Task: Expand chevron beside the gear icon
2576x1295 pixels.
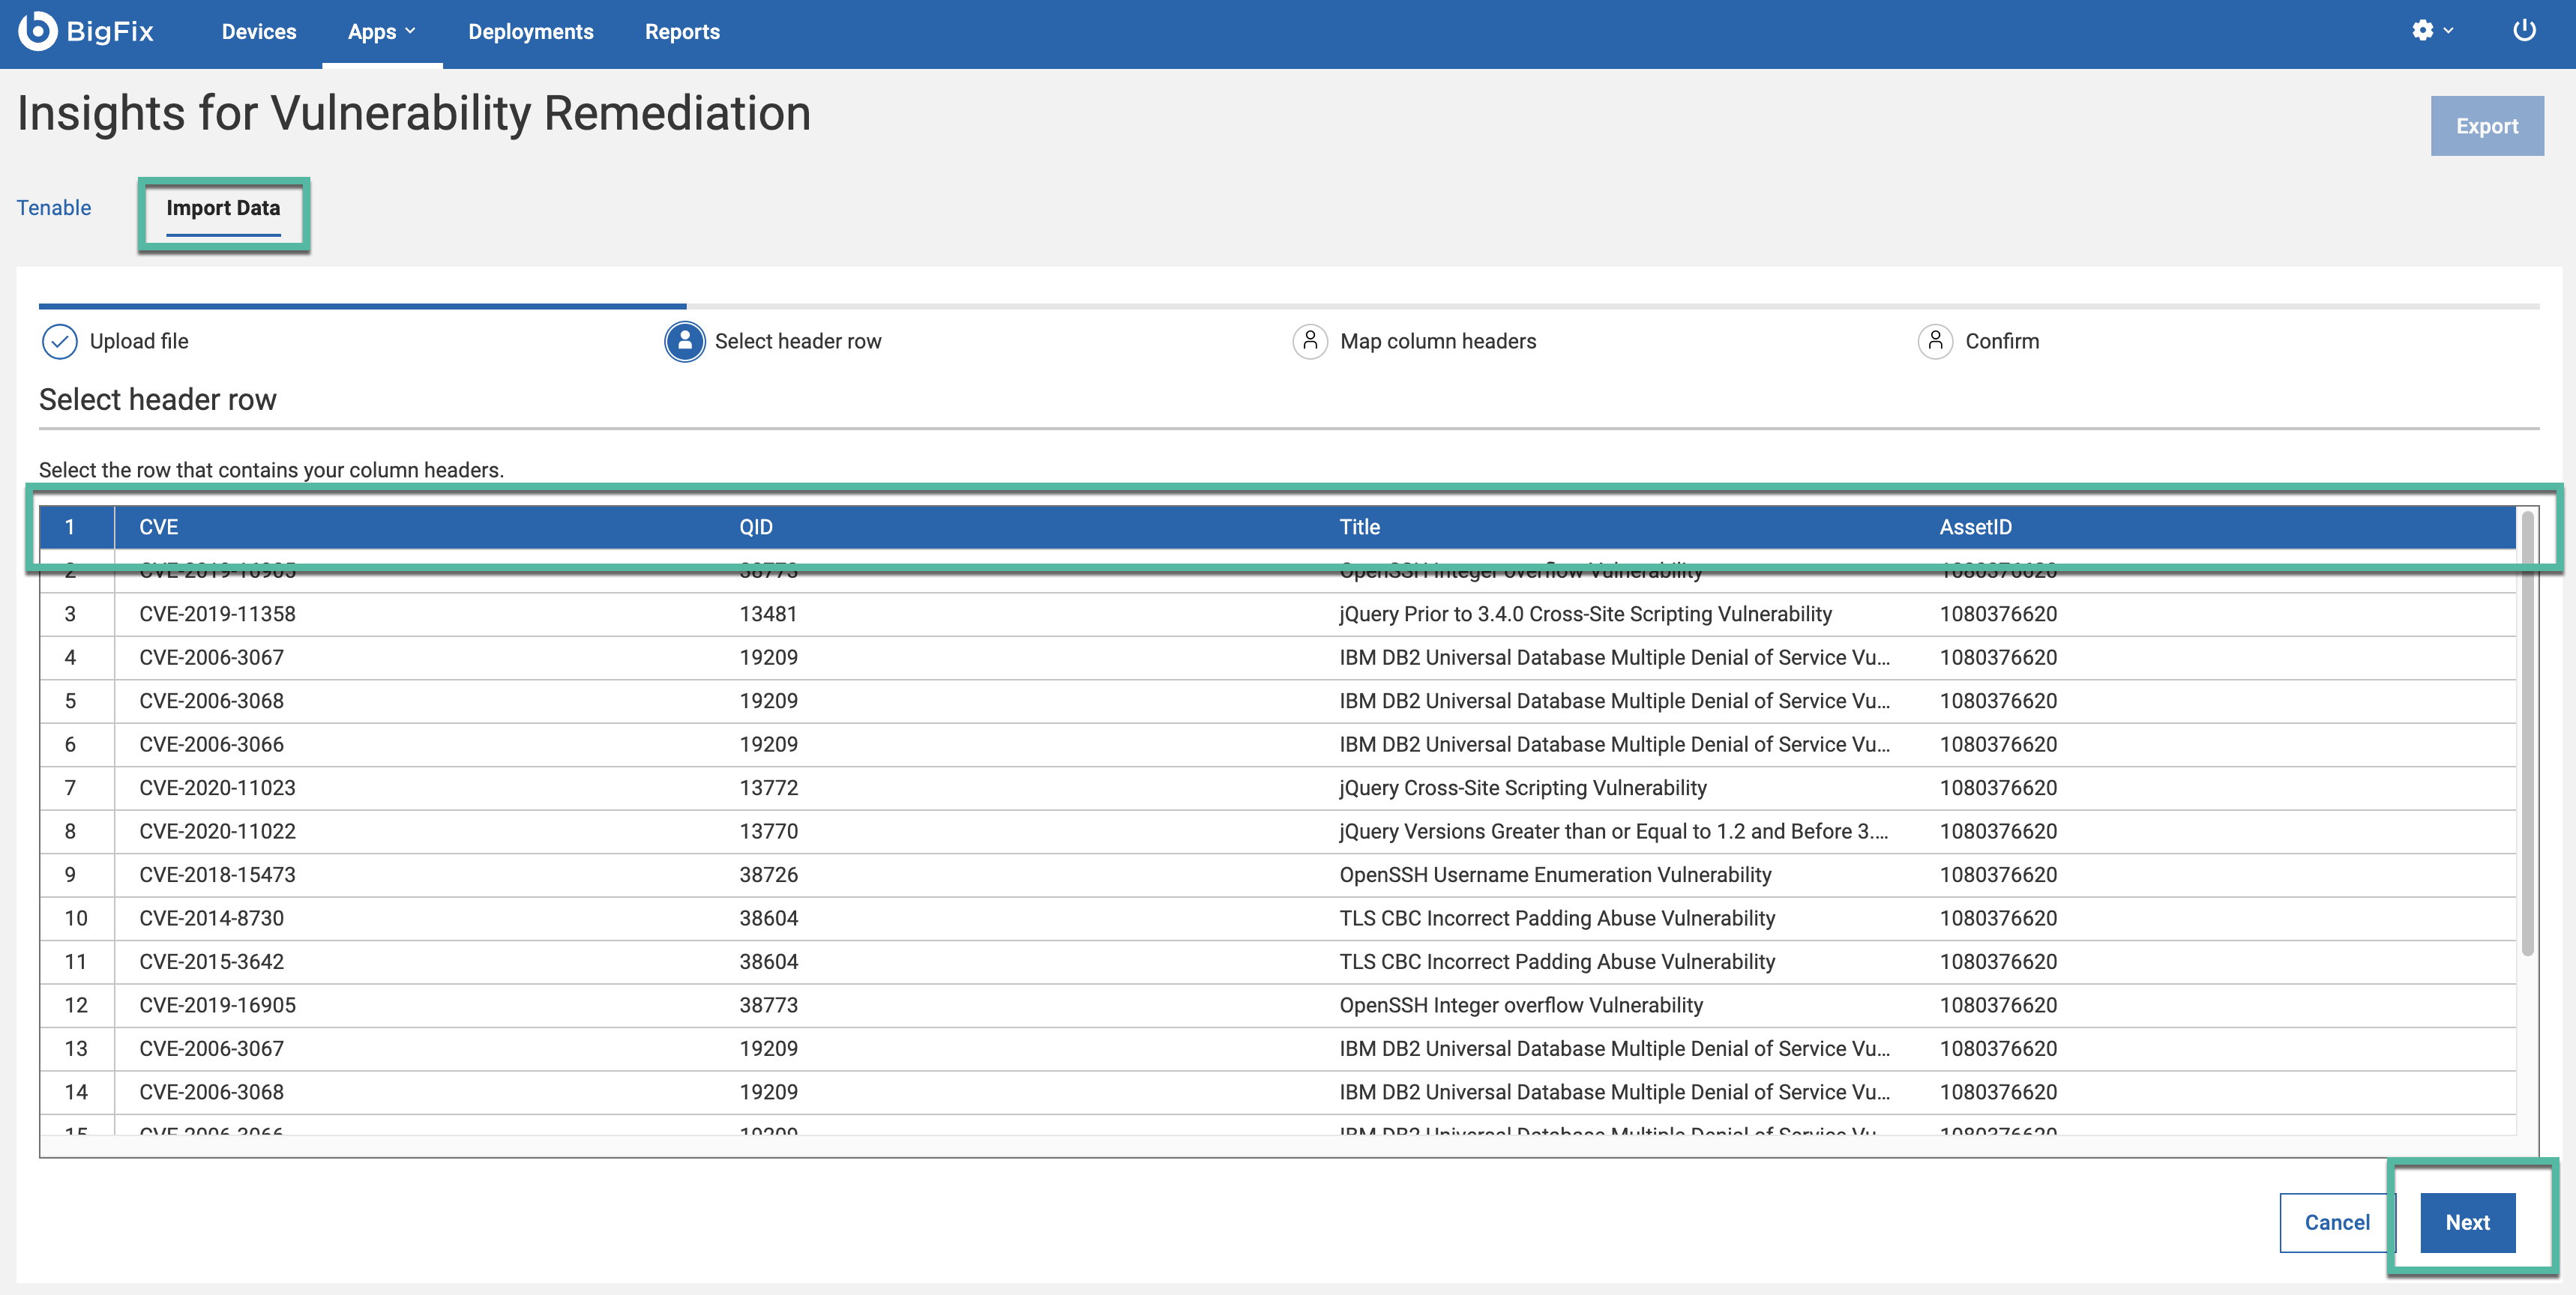Action: point(2448,31)
